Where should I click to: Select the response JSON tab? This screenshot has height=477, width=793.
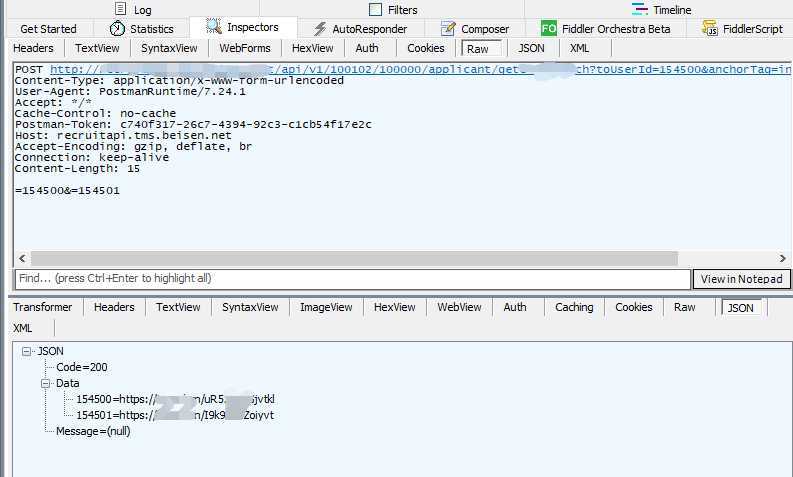pos(741,308)
